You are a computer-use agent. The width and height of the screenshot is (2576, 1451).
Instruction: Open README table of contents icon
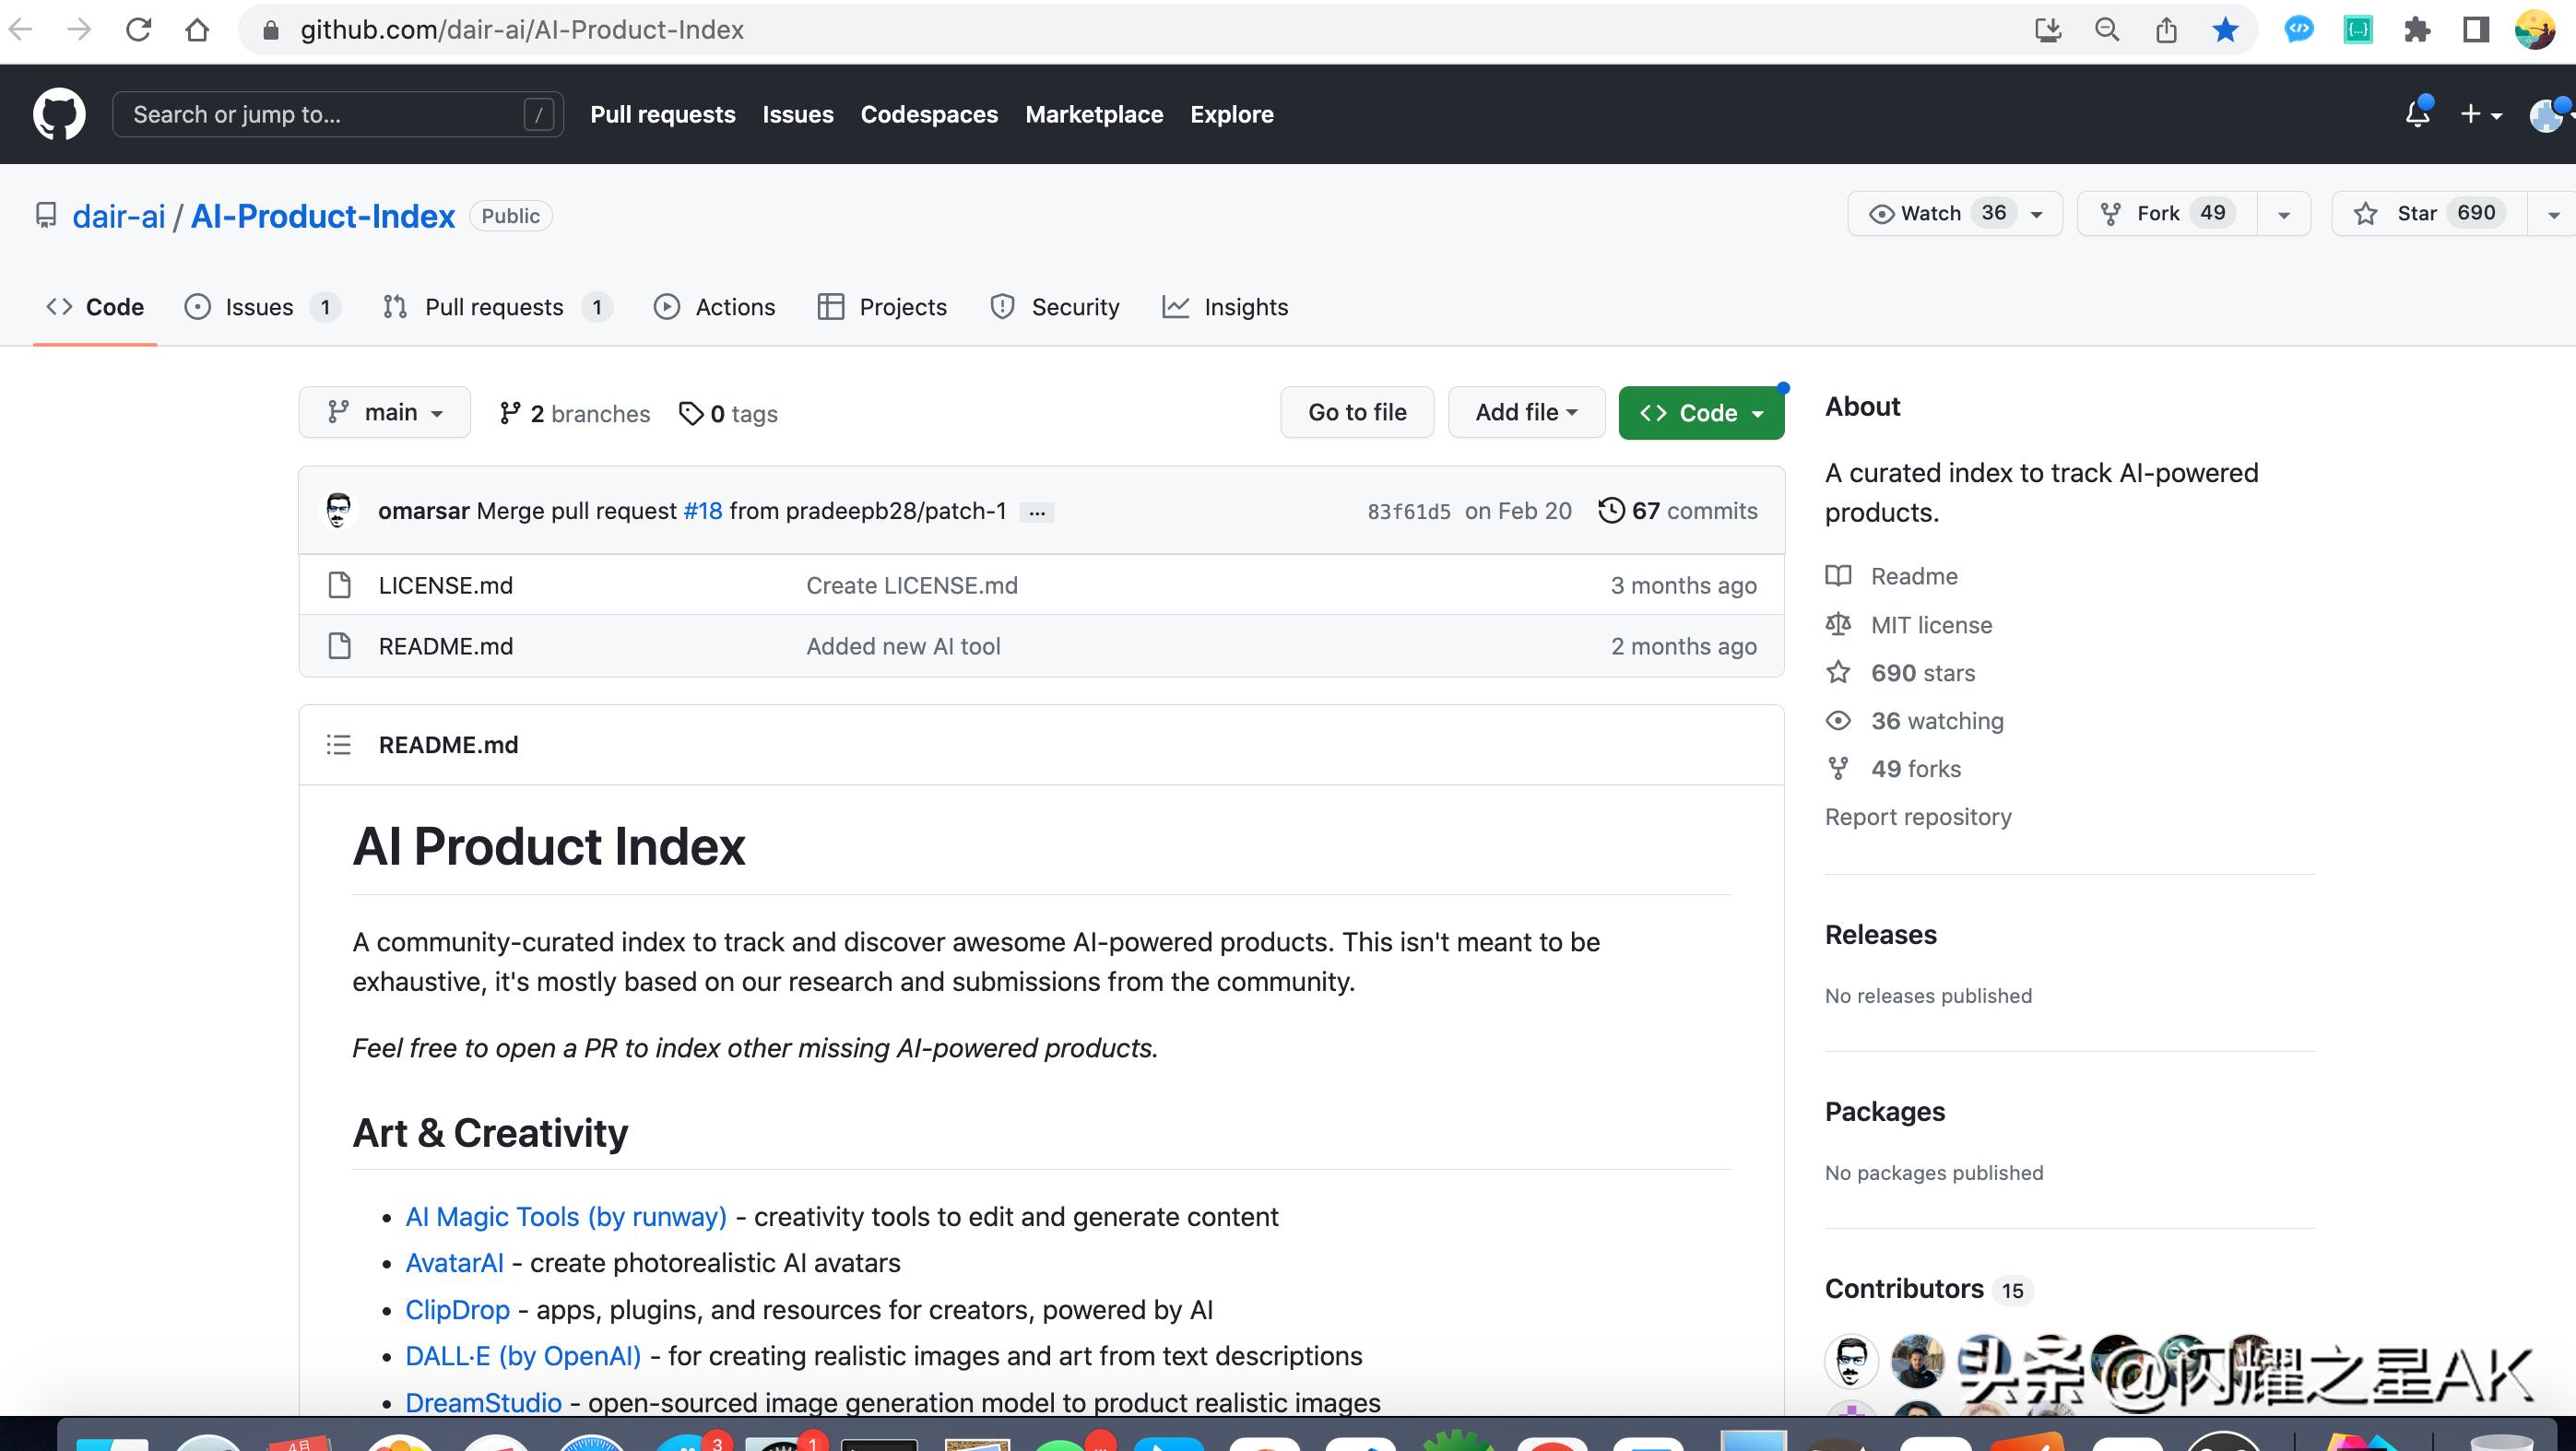(x=338, y=745)
